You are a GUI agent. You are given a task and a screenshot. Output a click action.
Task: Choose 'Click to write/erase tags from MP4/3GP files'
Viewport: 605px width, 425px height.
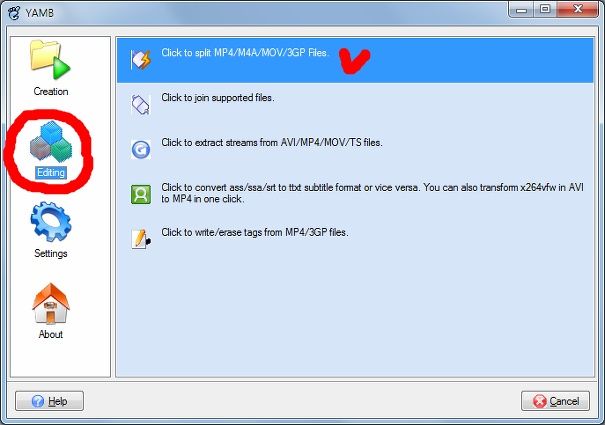[255, 232]
